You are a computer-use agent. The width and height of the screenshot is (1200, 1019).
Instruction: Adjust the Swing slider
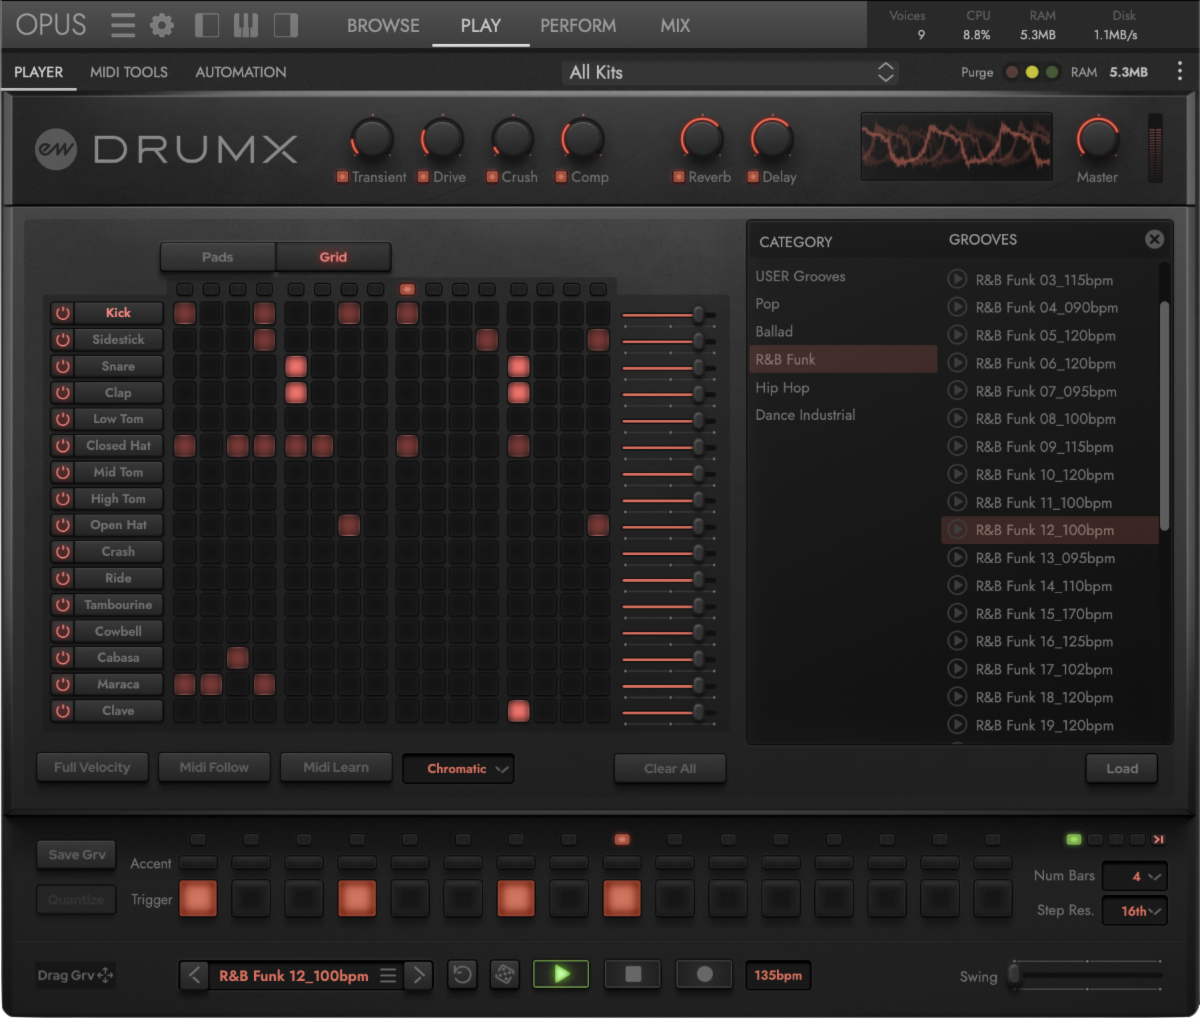tap(1014, 974)
